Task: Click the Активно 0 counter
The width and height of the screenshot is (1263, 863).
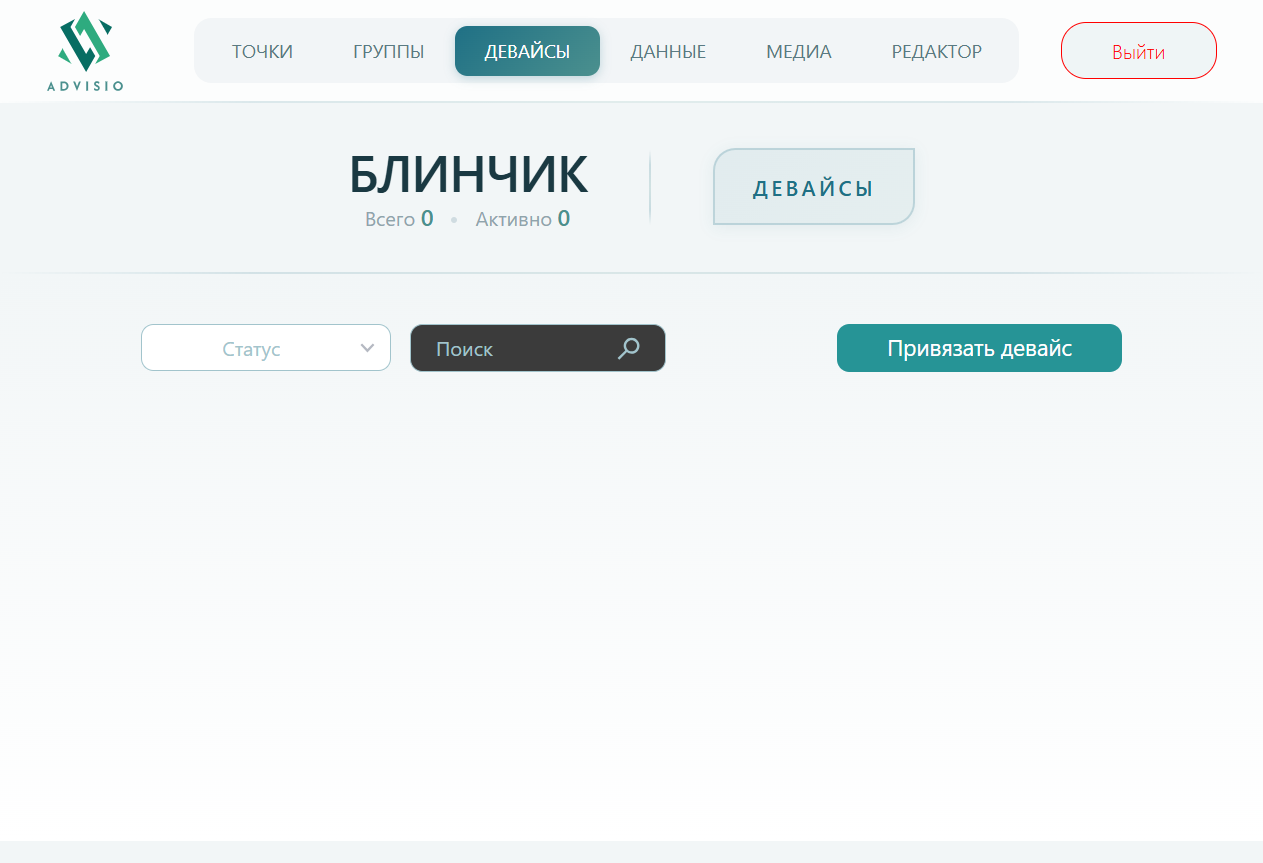Action: tap(522, 219)
